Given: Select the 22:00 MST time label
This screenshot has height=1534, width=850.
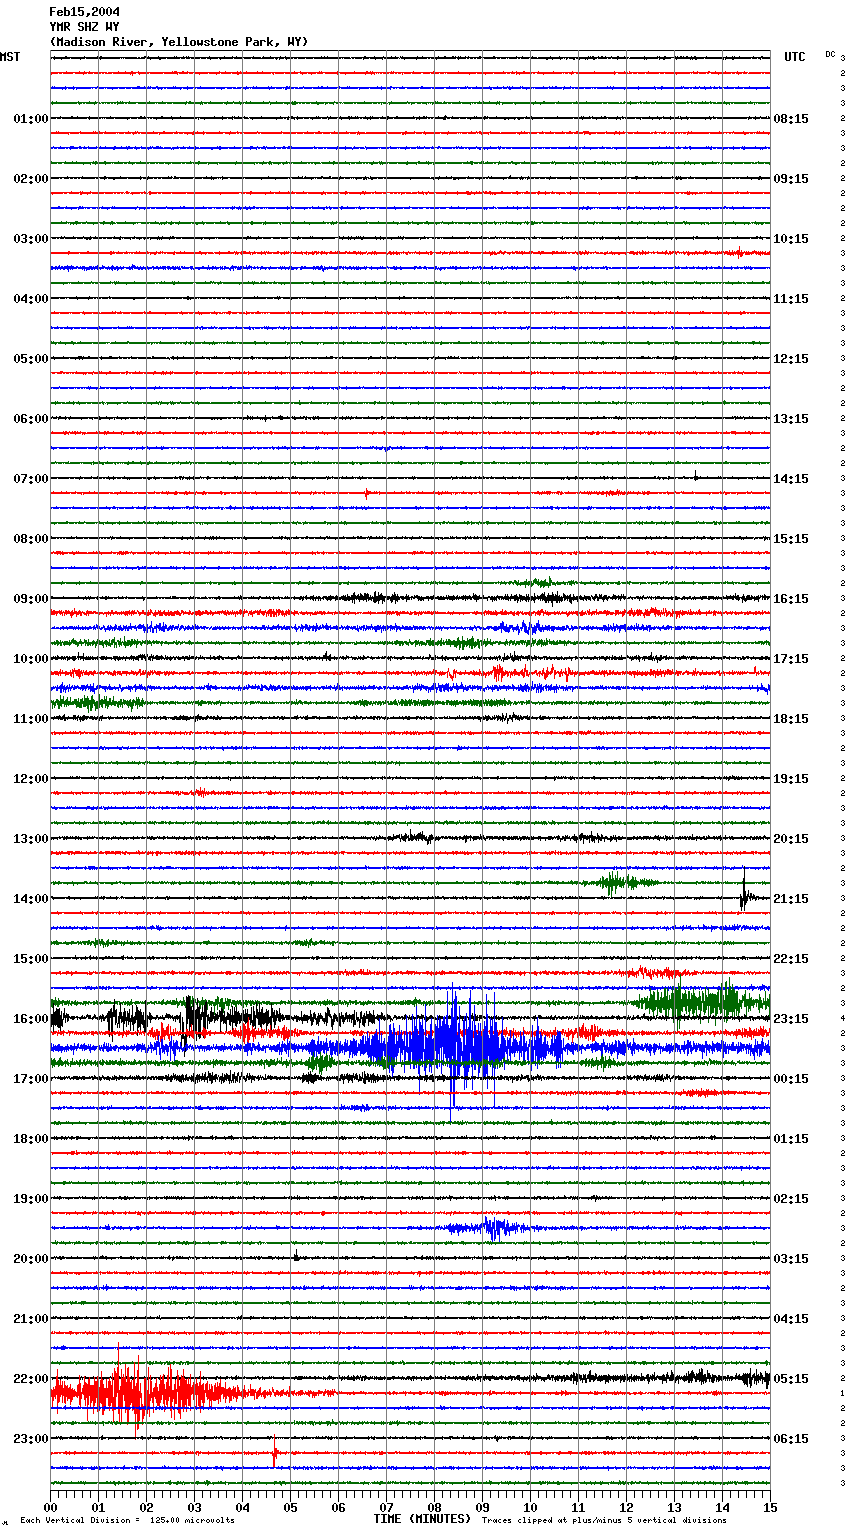Looking at the screenshot, I should (31, 1379).
